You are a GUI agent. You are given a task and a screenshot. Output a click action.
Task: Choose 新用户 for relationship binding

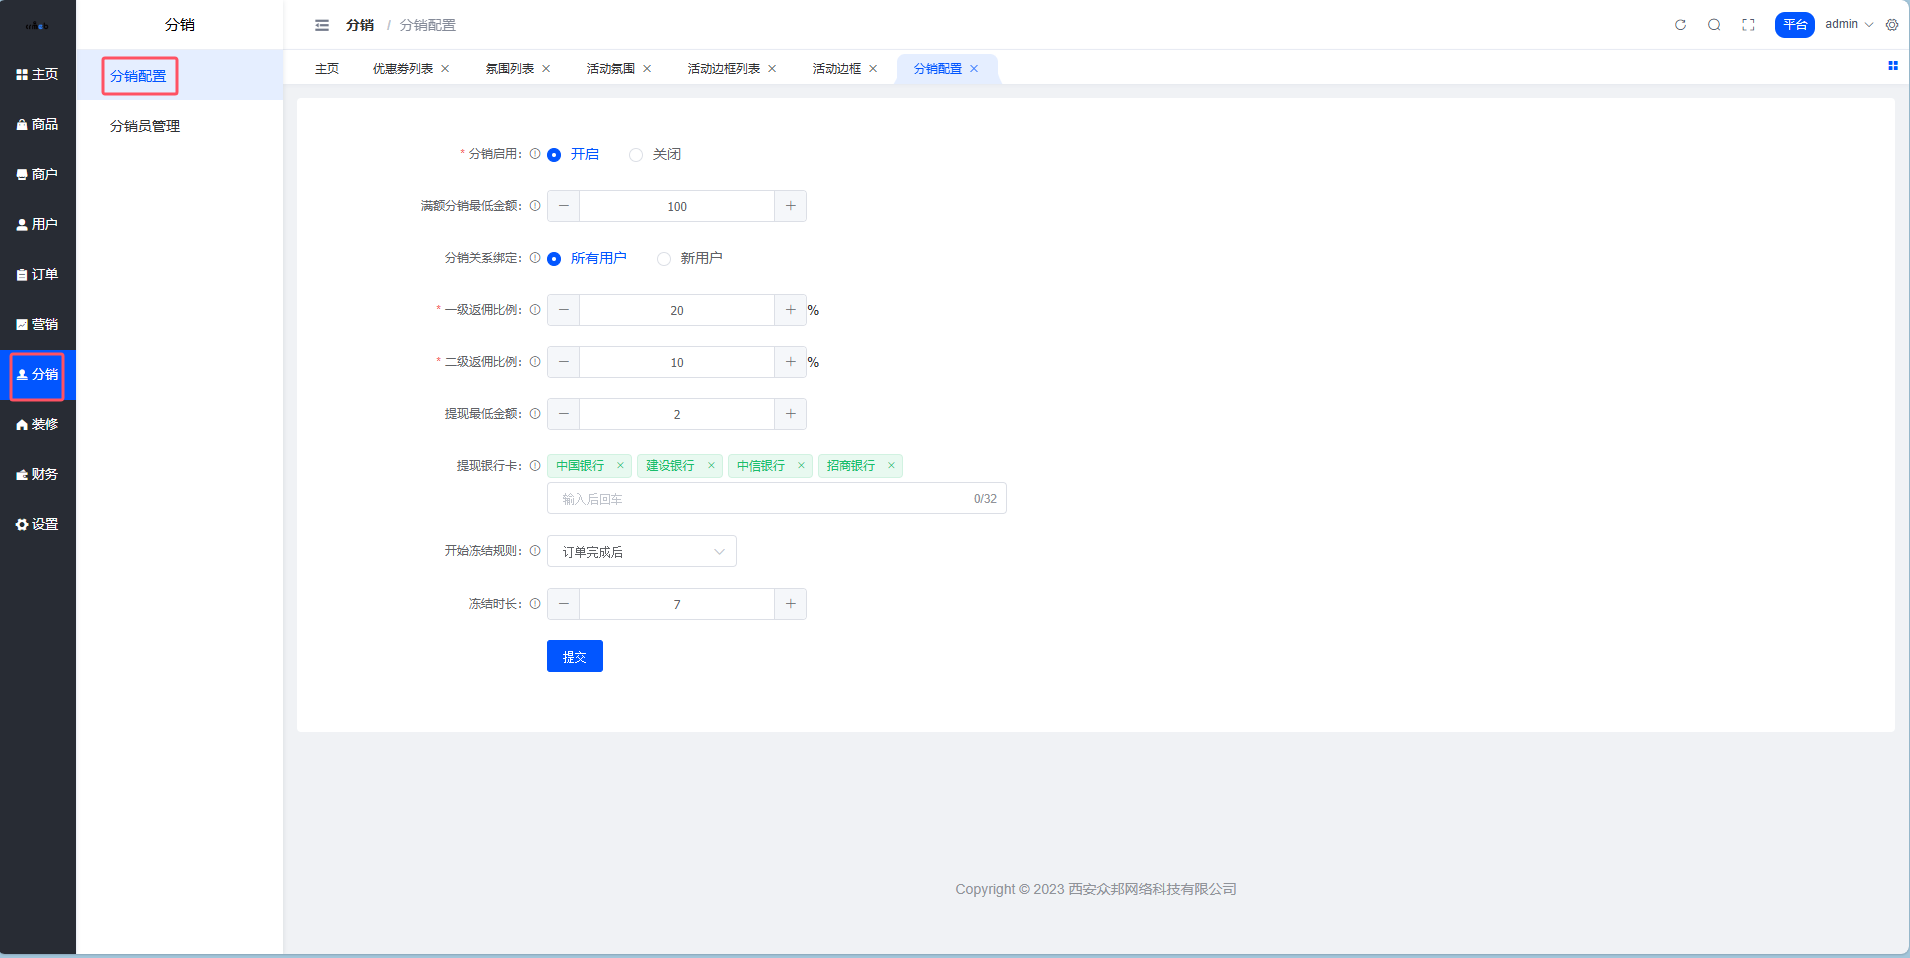tap(664, 259)
